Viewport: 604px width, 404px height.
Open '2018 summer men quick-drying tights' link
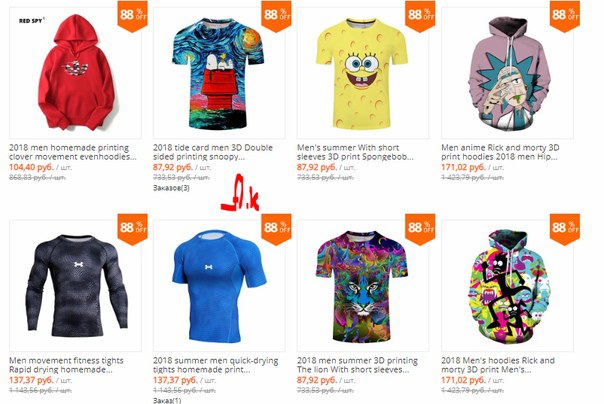(x=215, y=365)
